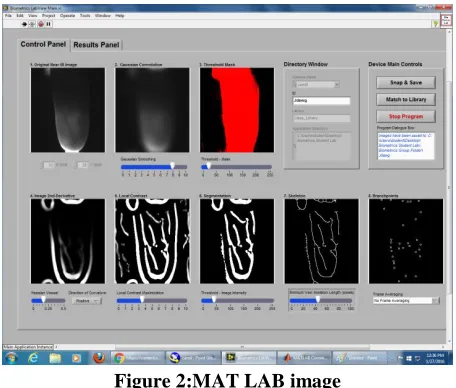The height and width of the screenshot is (388, 456).
Task: Open the Edit menu
Action: pyautogui.click(x=20, y=15)
